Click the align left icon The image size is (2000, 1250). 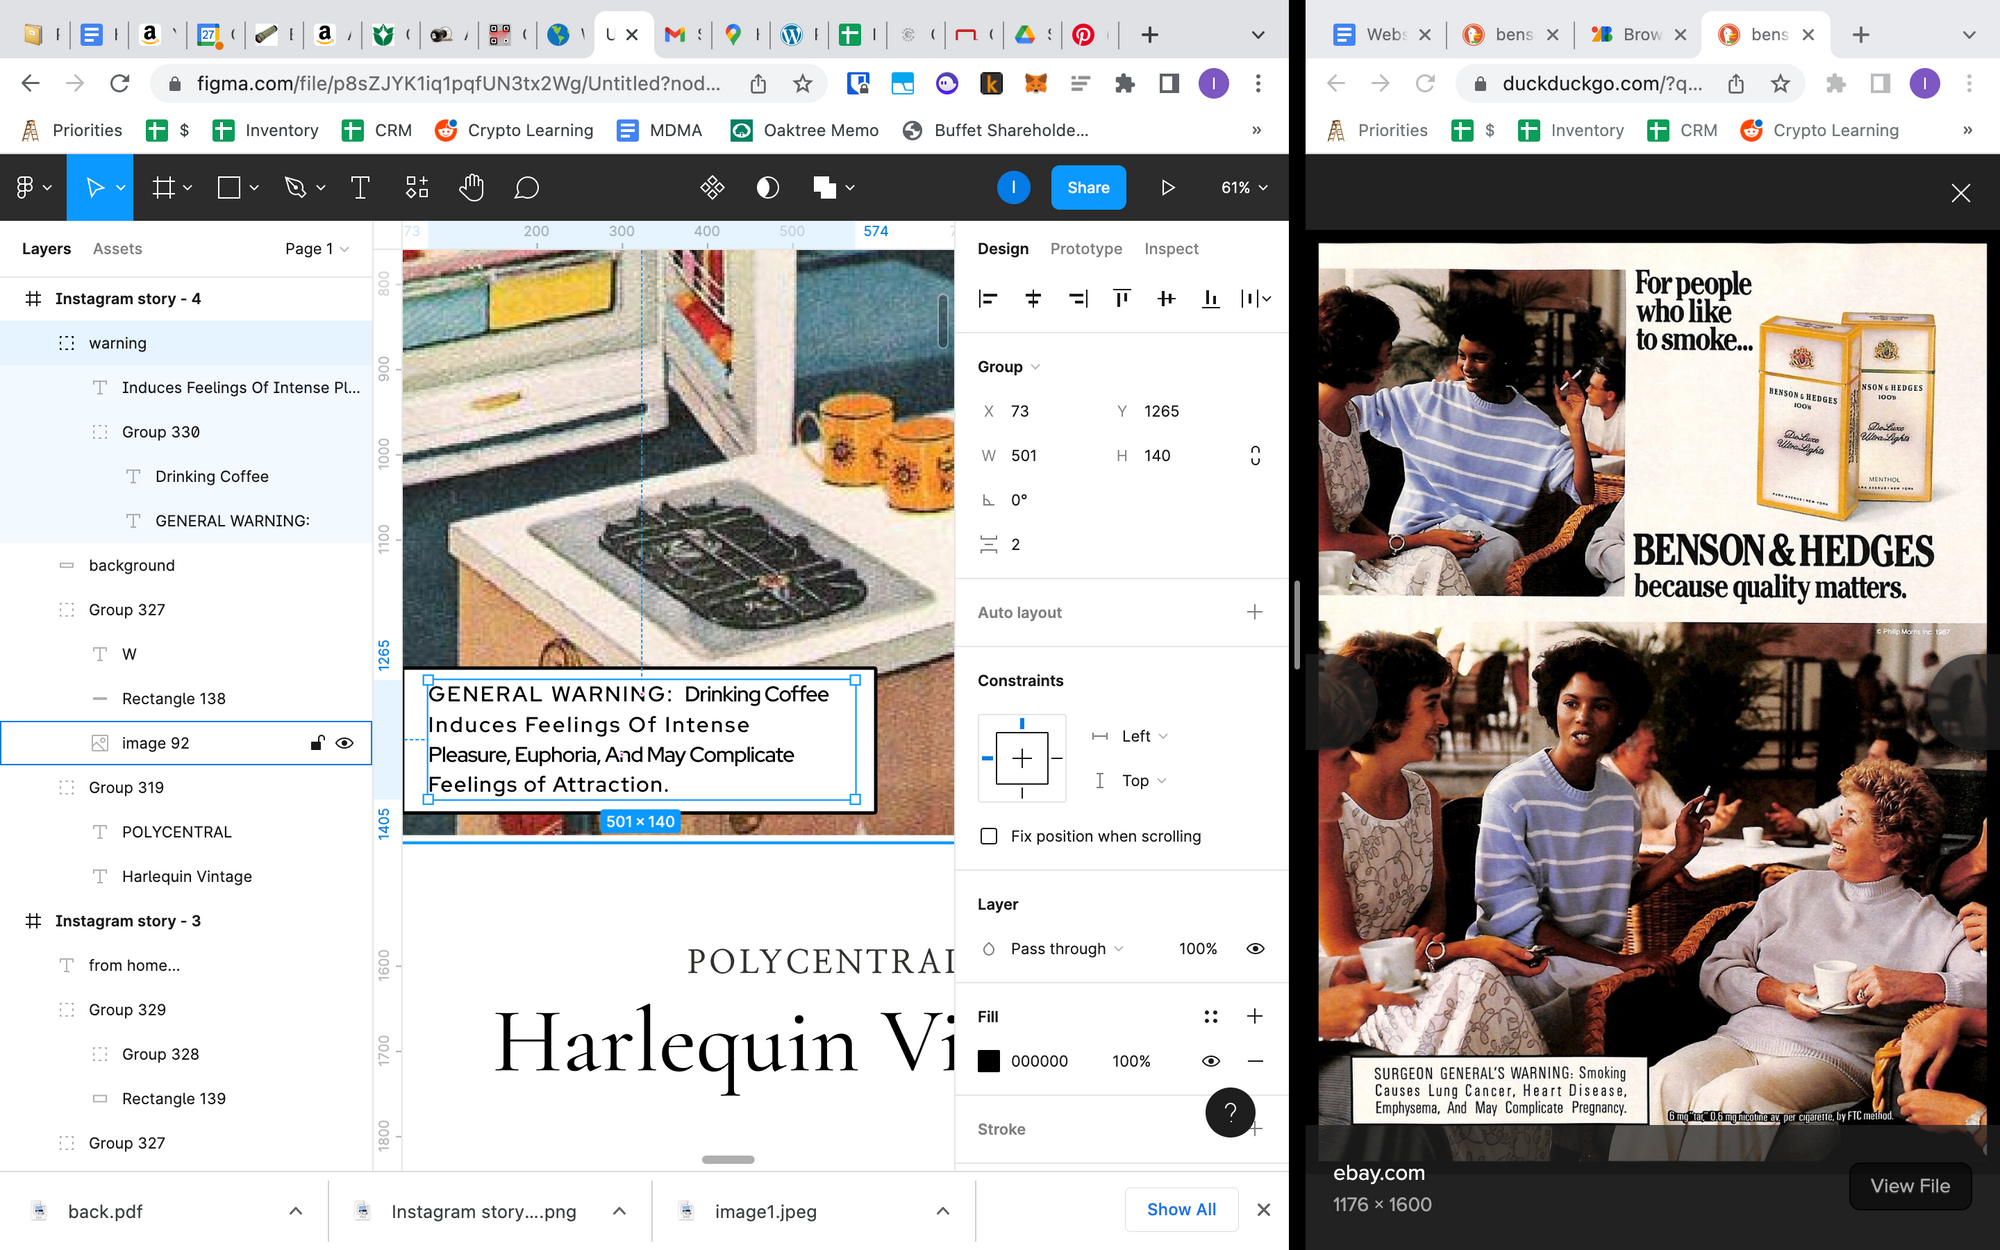(x=988, y=298)
